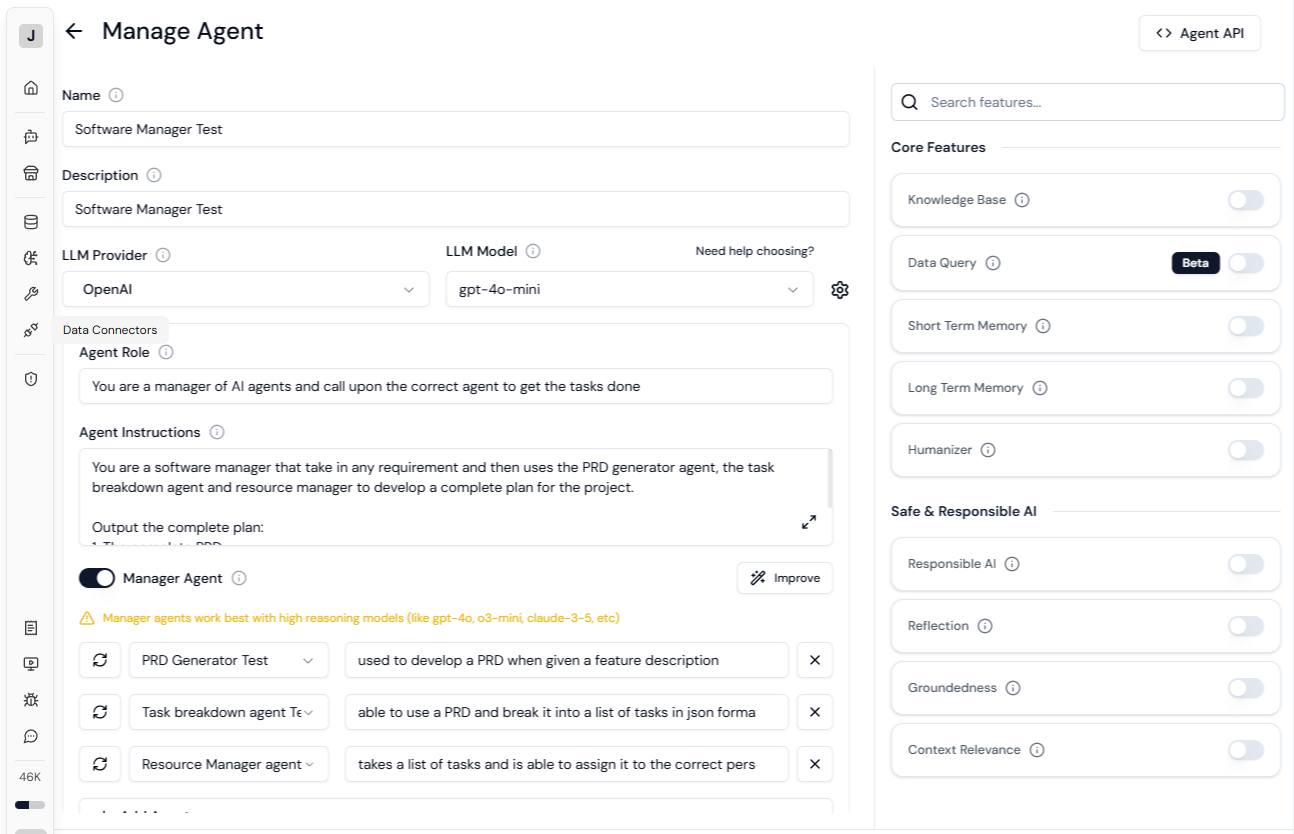Enable the Knowledge Base feature
Screen dimensions: 1294x834
[x=1245, y=200]
